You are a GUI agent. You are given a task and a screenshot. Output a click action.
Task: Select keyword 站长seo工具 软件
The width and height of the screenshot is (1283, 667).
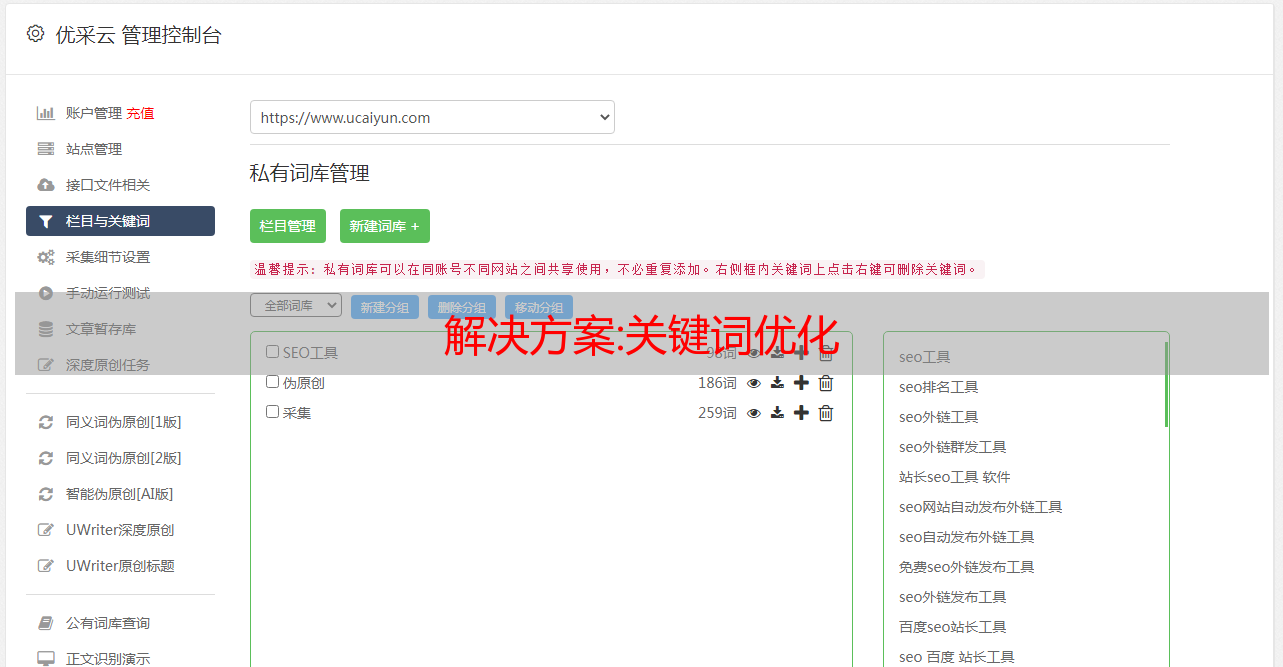(955, 477)
